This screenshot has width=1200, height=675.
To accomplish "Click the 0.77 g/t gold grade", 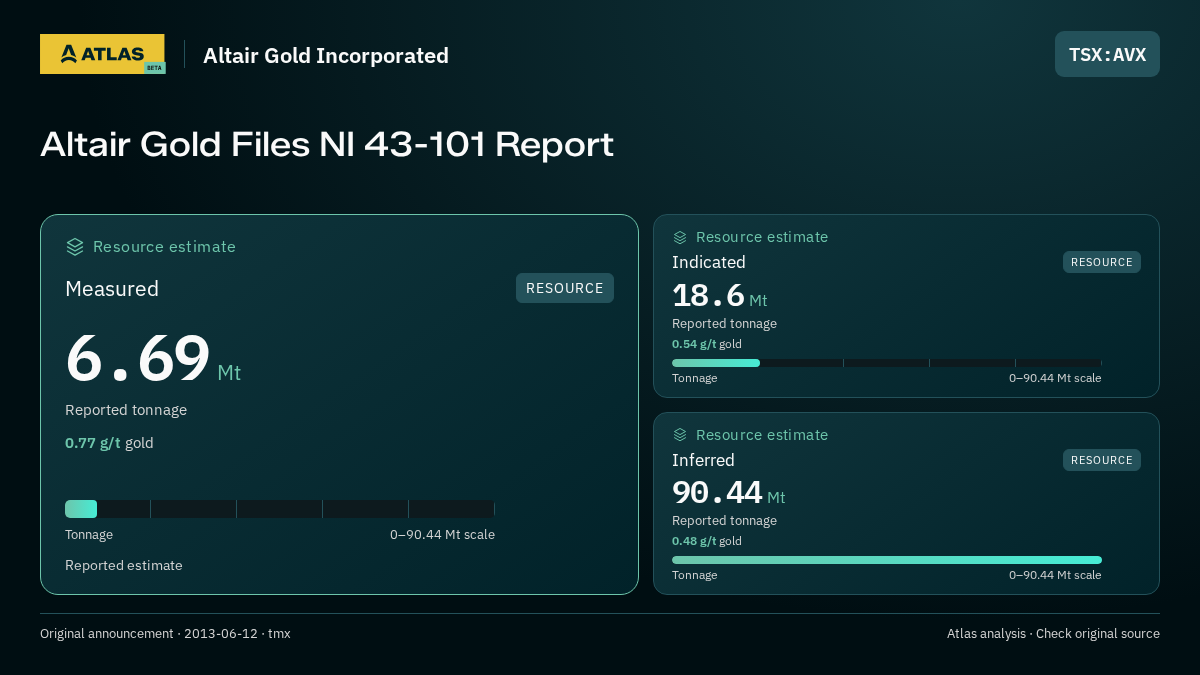I will 109,443.
